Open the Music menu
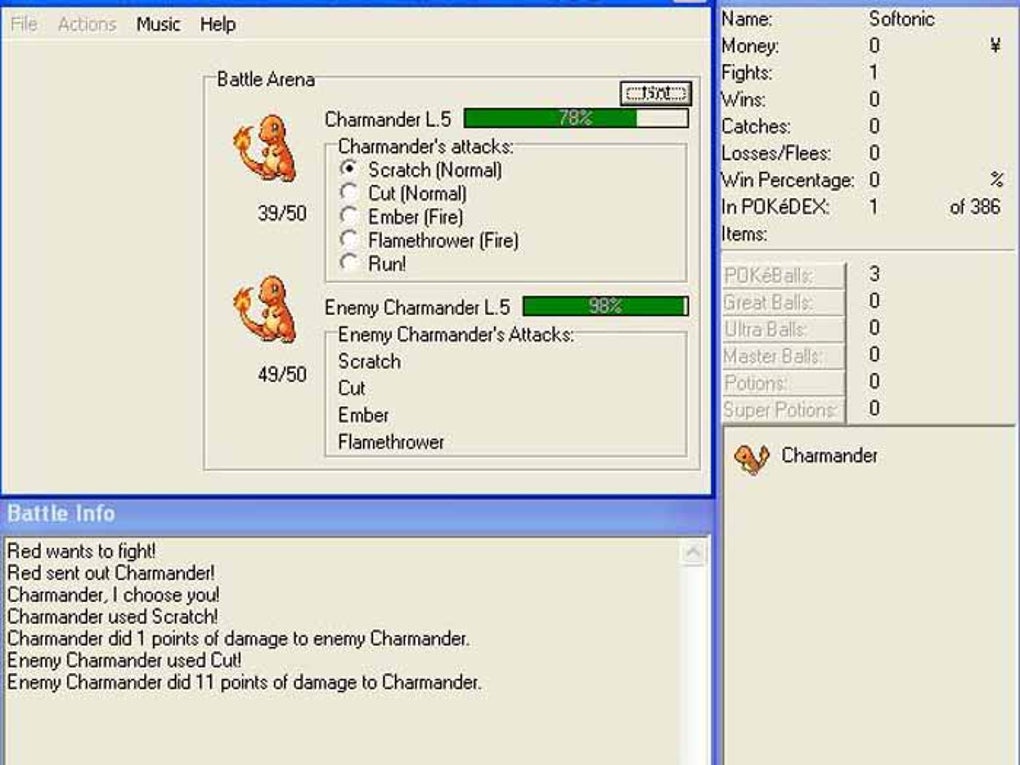The height and width of the screenshot is (765, 1020). (158, 24)
